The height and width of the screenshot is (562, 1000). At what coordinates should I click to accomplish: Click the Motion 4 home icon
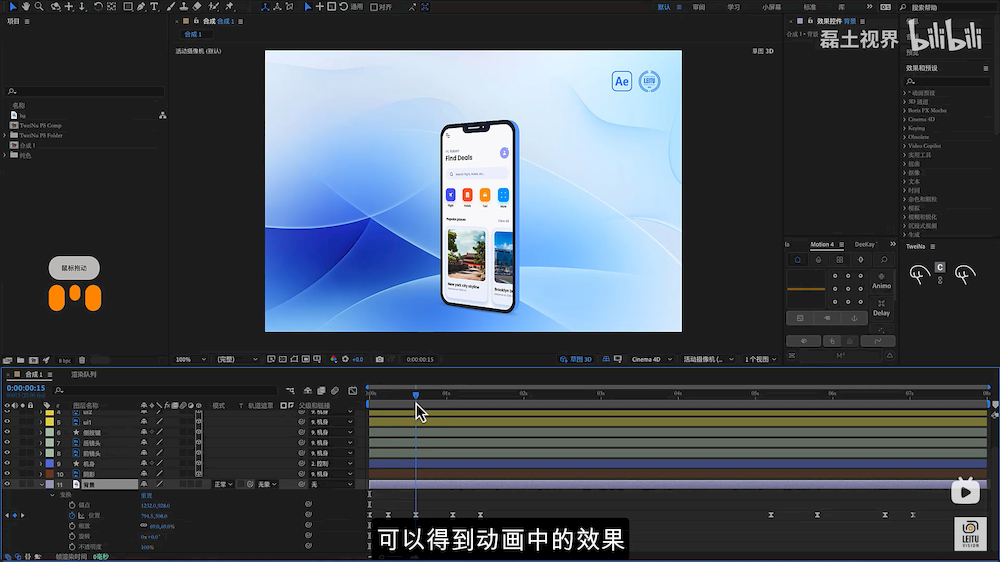coord(797,260)
